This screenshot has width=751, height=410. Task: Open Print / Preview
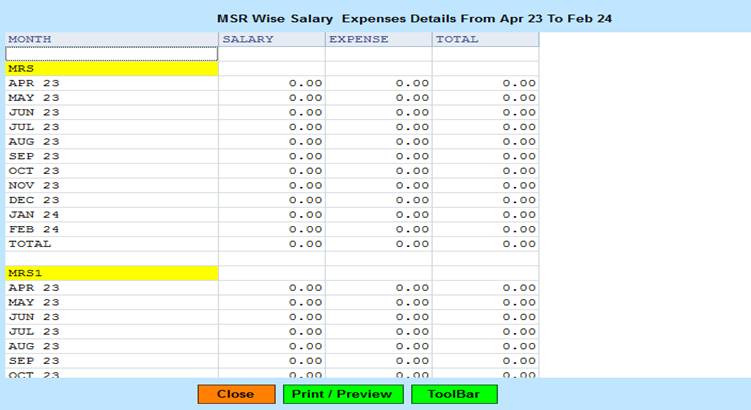pos(344,394)
